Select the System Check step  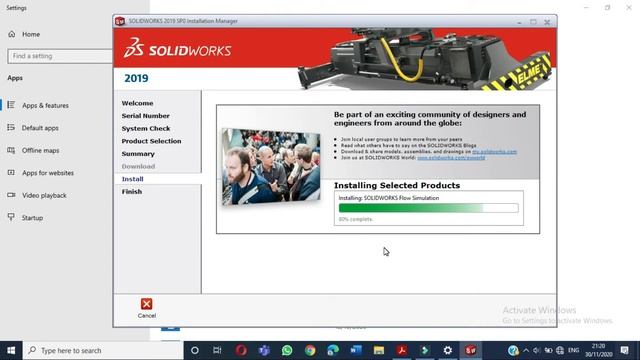coord(146,129)
